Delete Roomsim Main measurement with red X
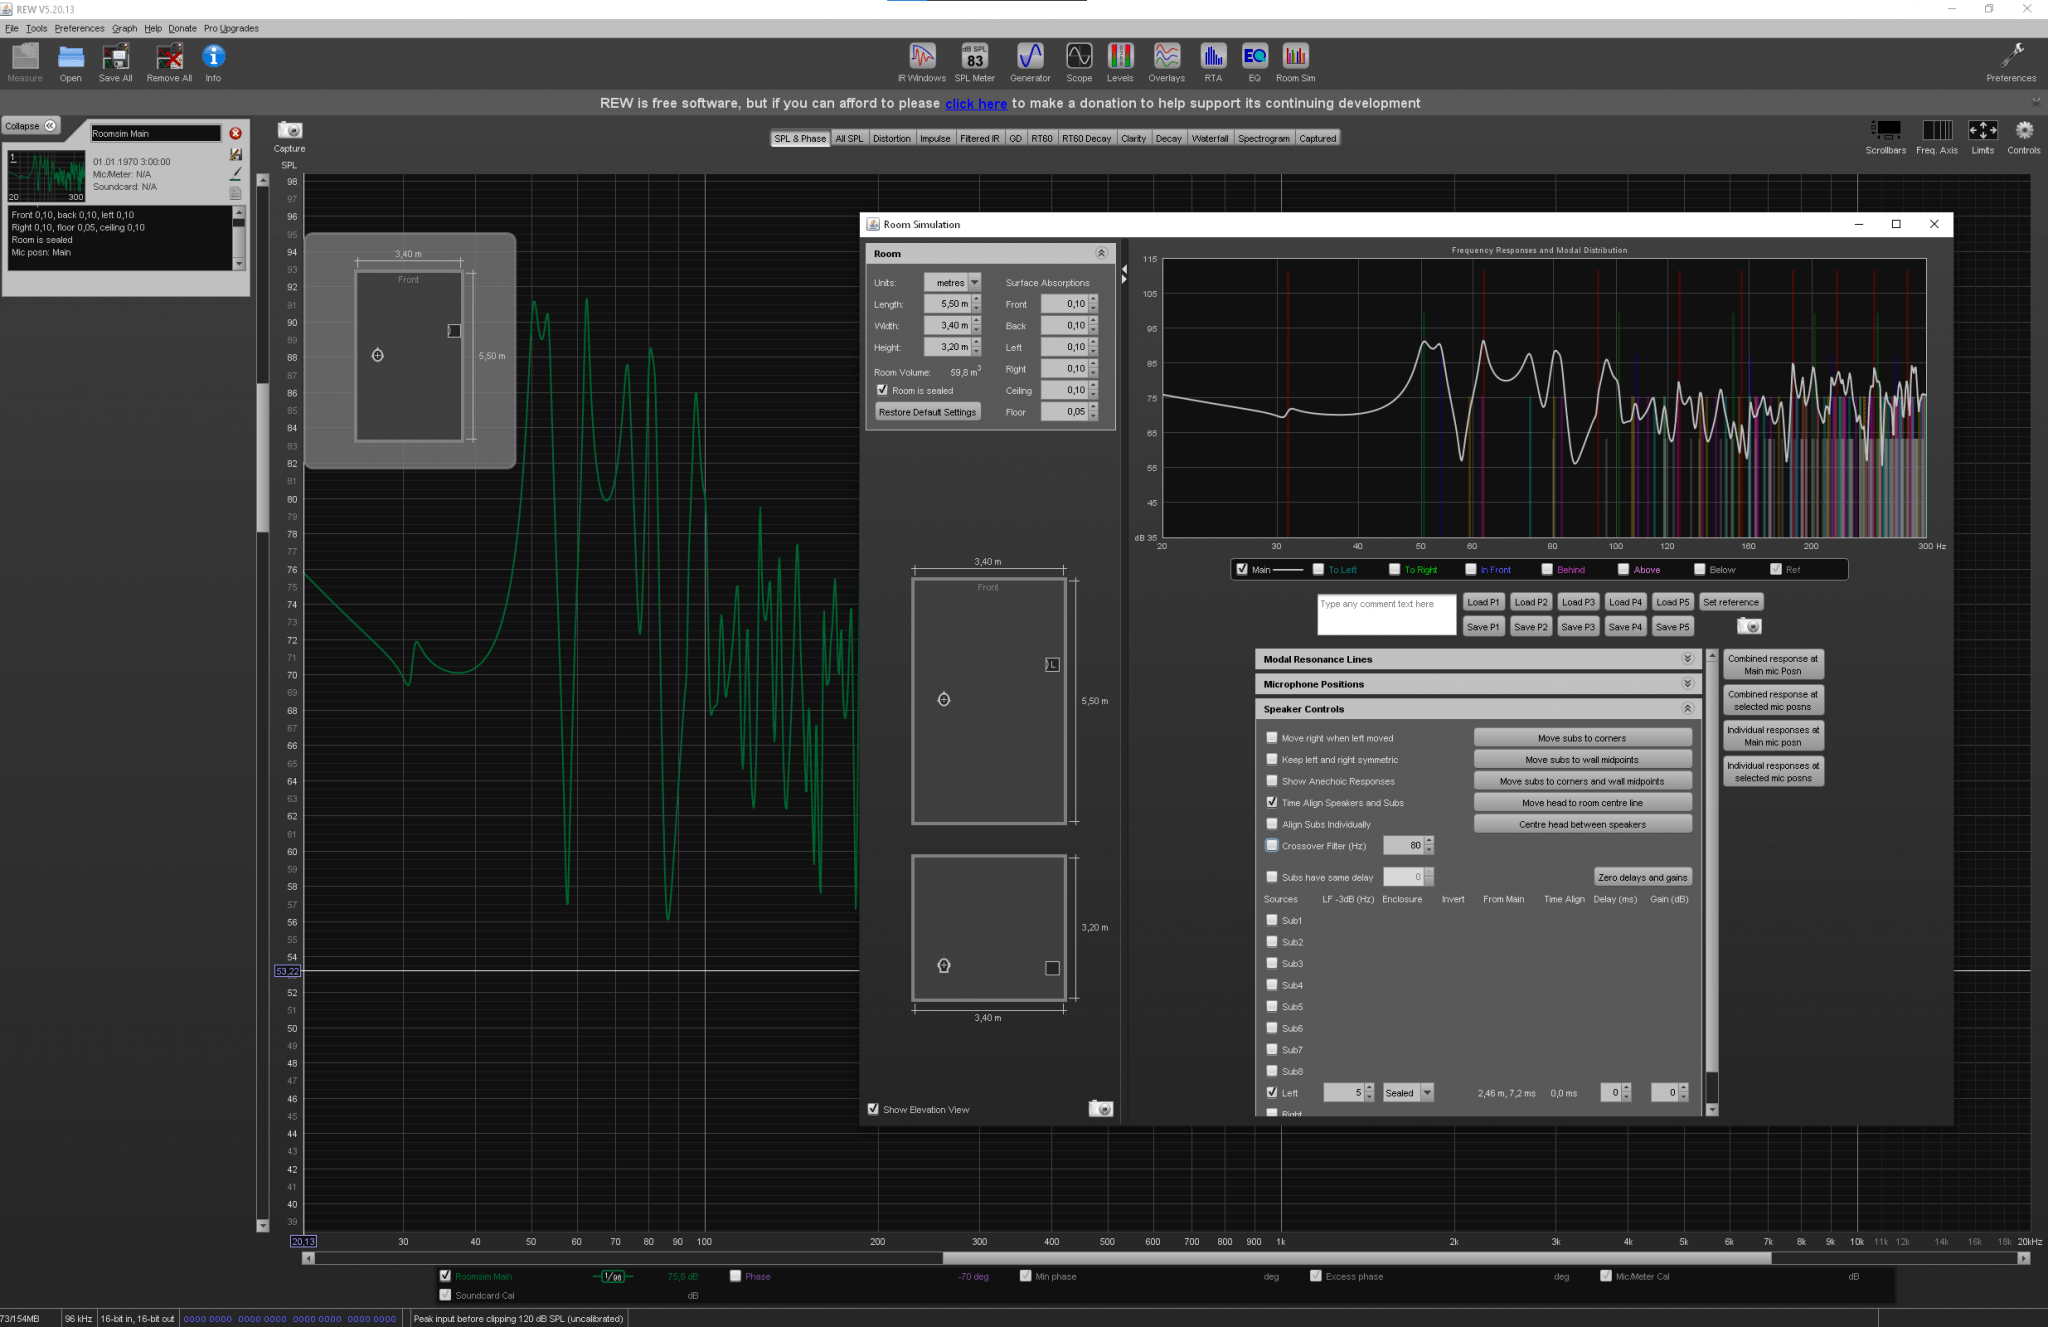This screenshot has height=1327, width=2048. 236,133
